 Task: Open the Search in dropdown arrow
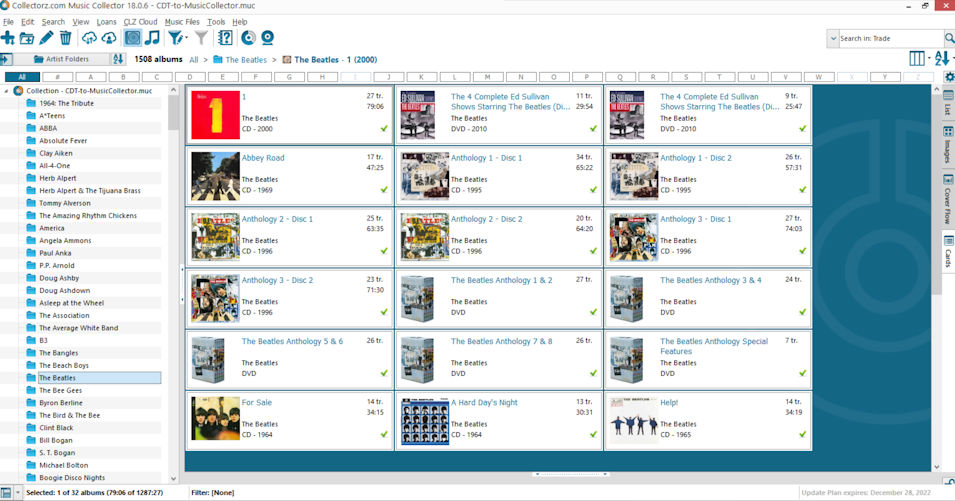pos(833,38)
